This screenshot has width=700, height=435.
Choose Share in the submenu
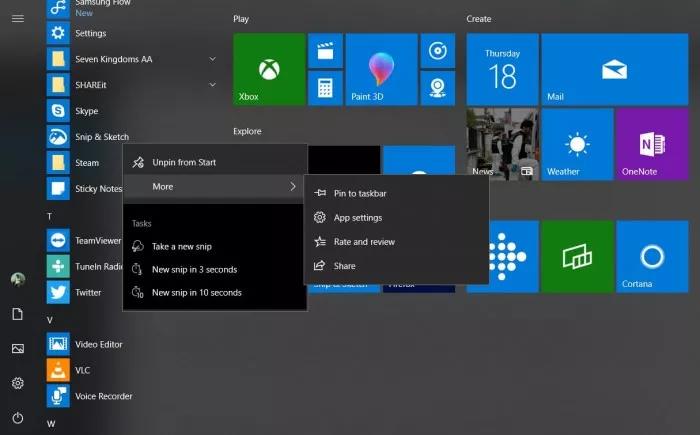pyautogui.click(x=396, y=266)
